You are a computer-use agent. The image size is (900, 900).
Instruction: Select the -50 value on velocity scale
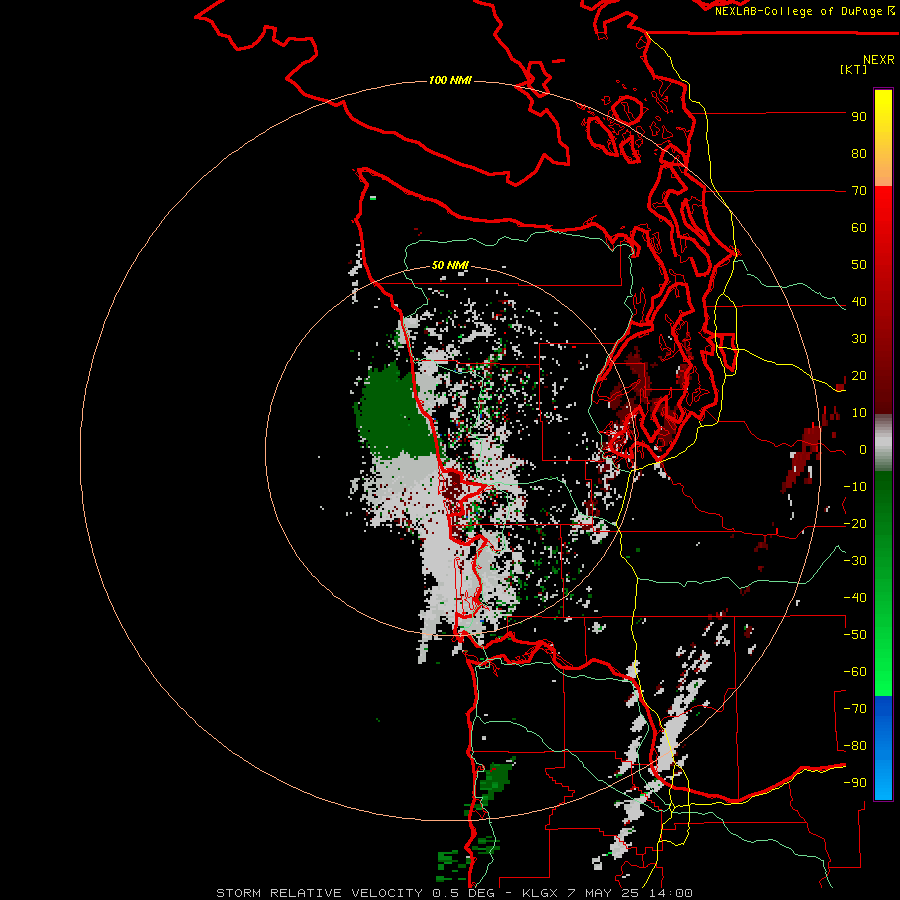[x=855, y=635]
